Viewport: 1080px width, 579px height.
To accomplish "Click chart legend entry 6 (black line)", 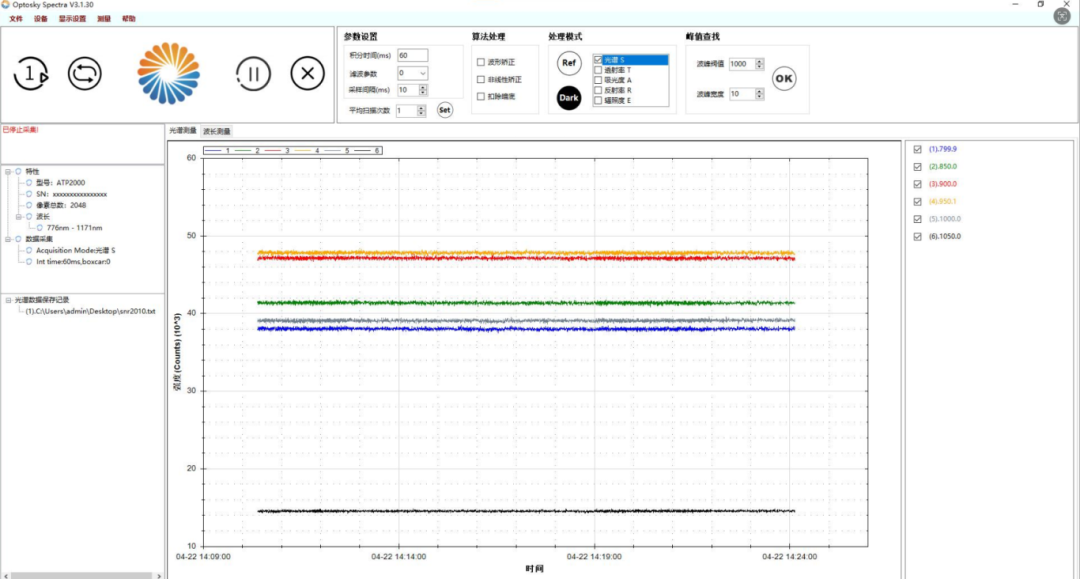I will point(367,150).
